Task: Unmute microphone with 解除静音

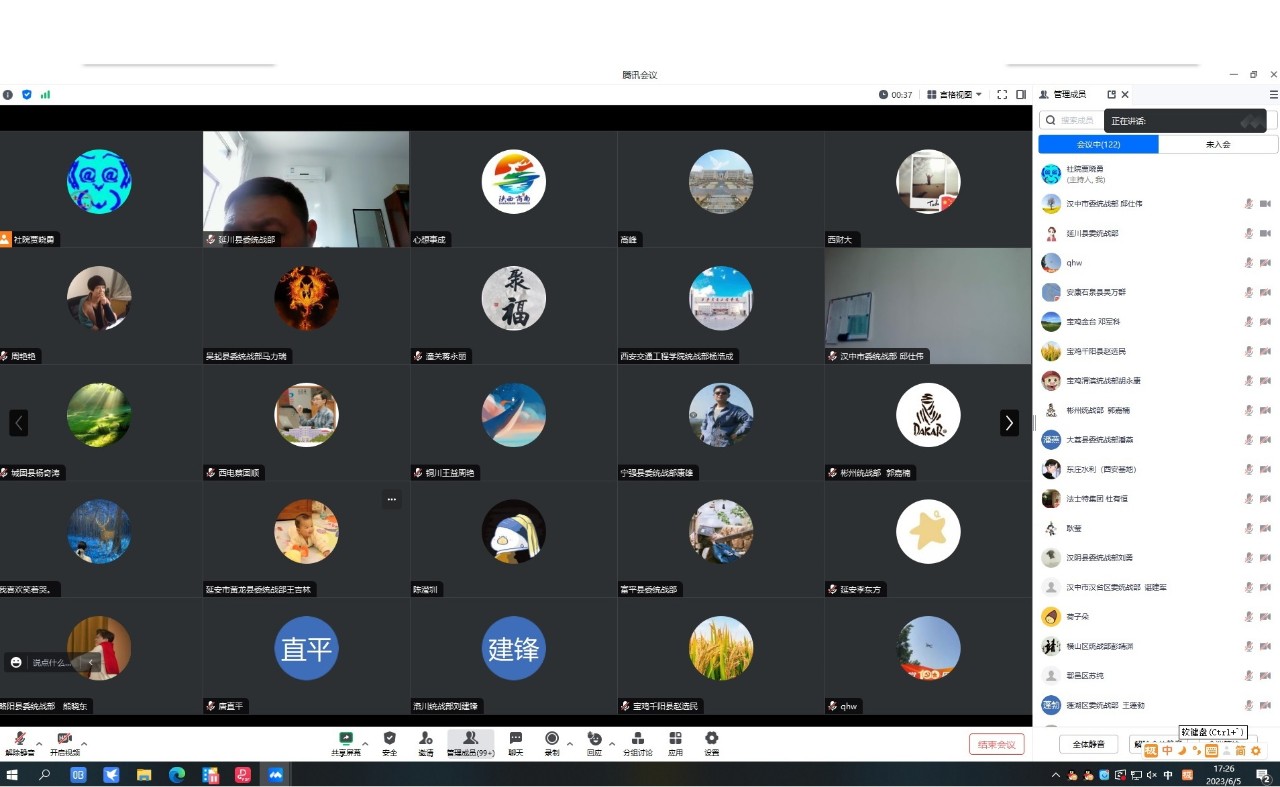Action: tap(19, 743)
